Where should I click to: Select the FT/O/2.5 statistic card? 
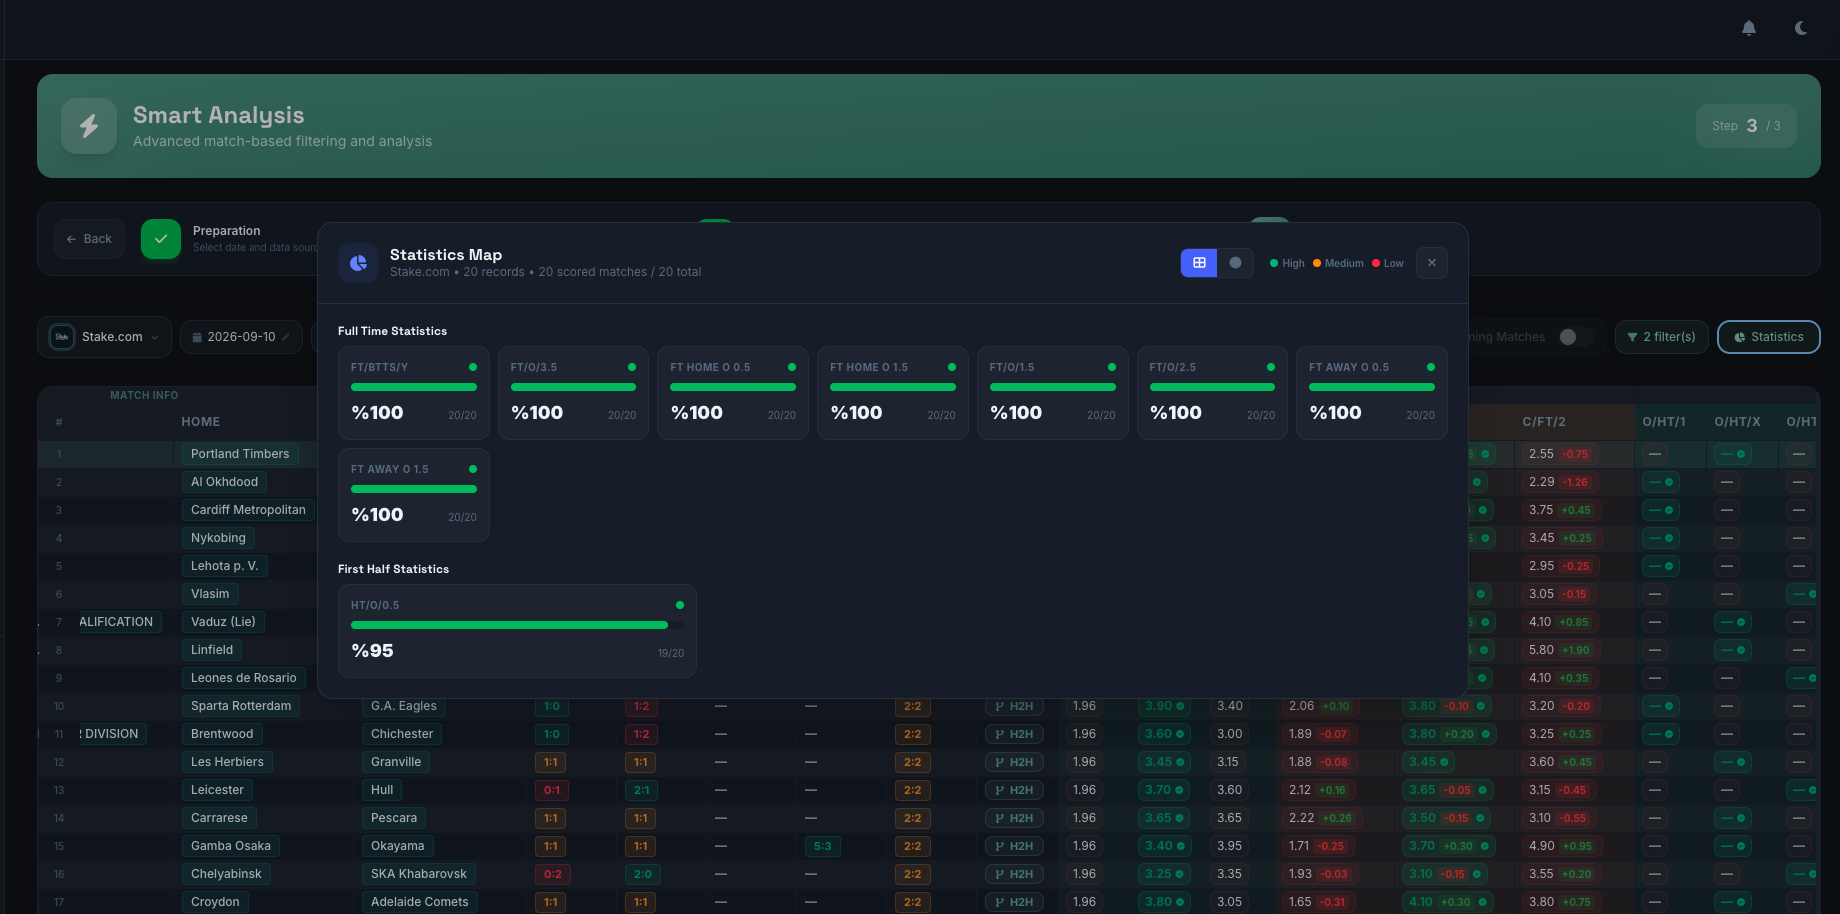pos(1212,393)
